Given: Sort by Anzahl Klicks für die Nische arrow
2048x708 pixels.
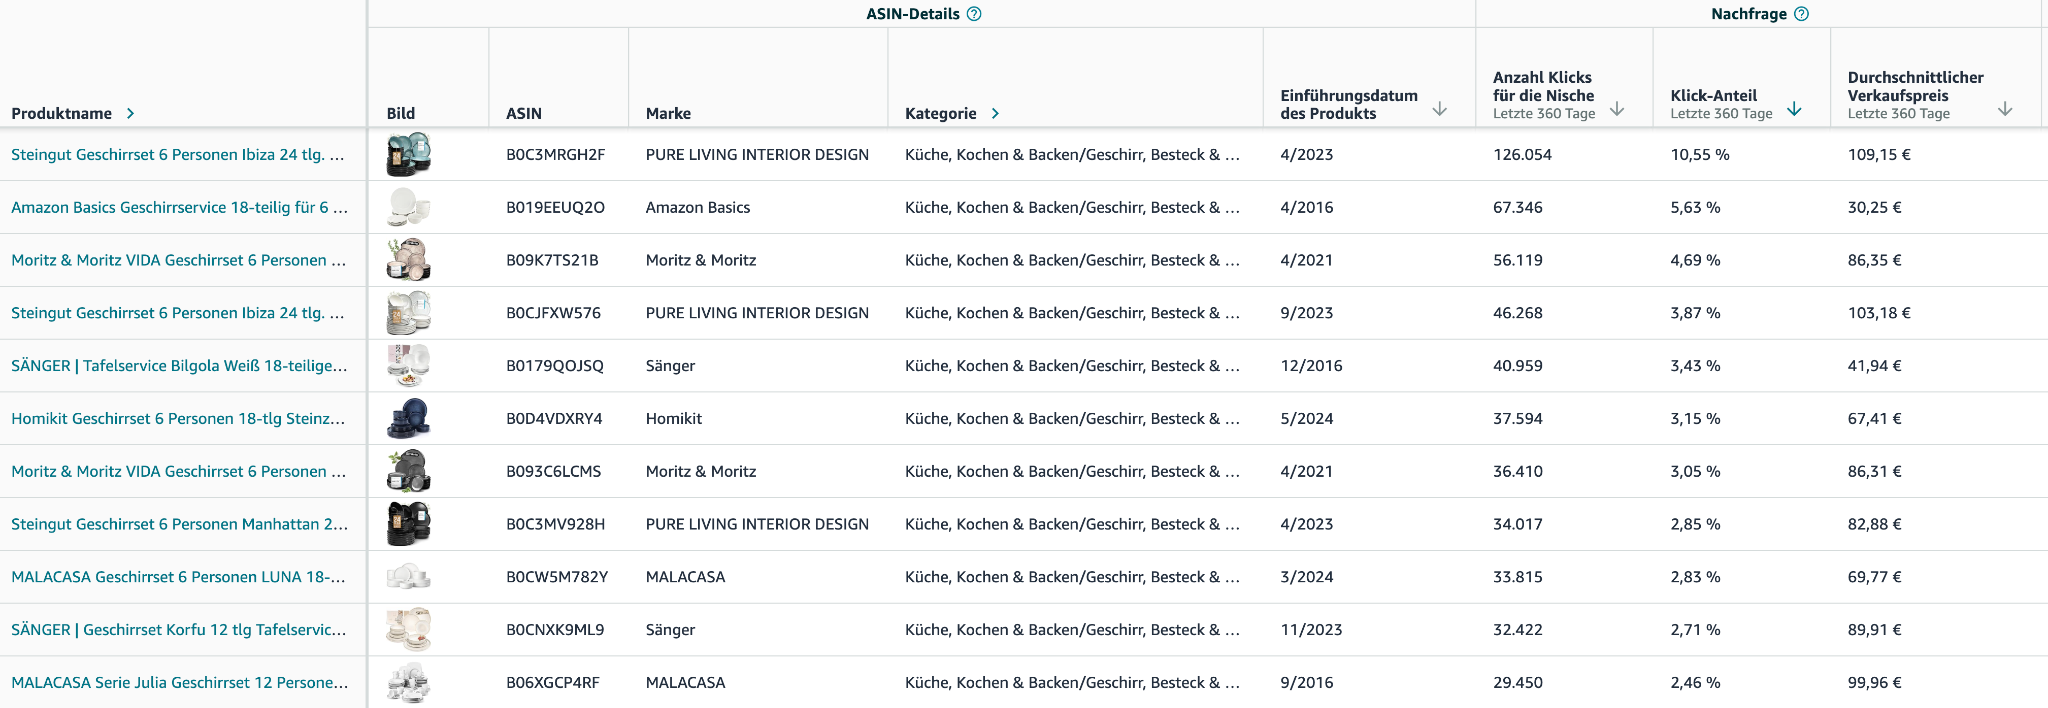Looking at the screenshot, I should click(1617, 109).
